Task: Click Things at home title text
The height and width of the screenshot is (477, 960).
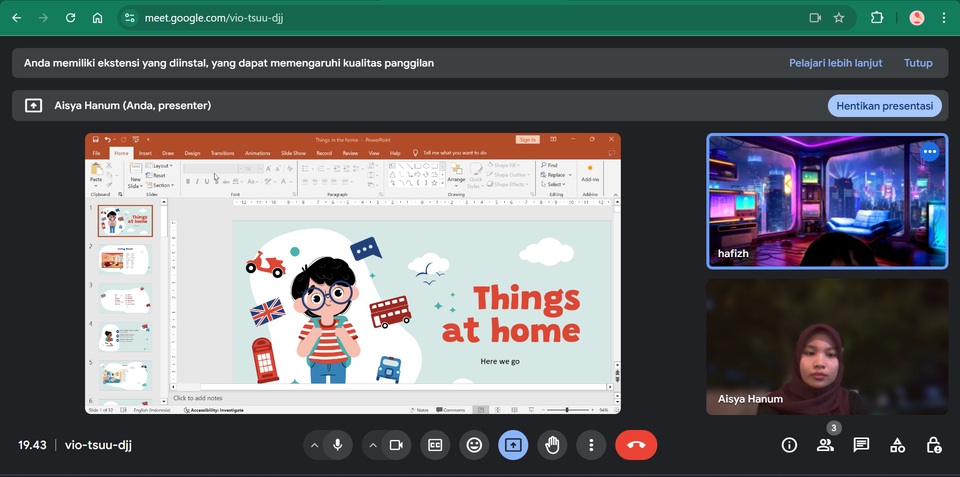Action: coord(511,314)
